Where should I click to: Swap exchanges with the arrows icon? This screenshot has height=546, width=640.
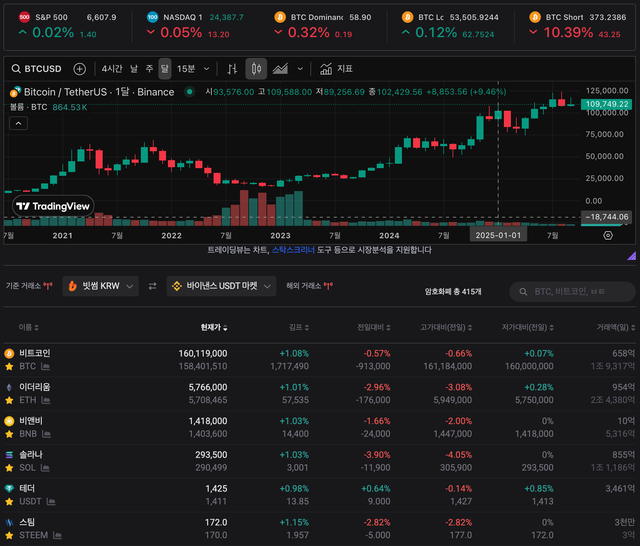point(153,286)
